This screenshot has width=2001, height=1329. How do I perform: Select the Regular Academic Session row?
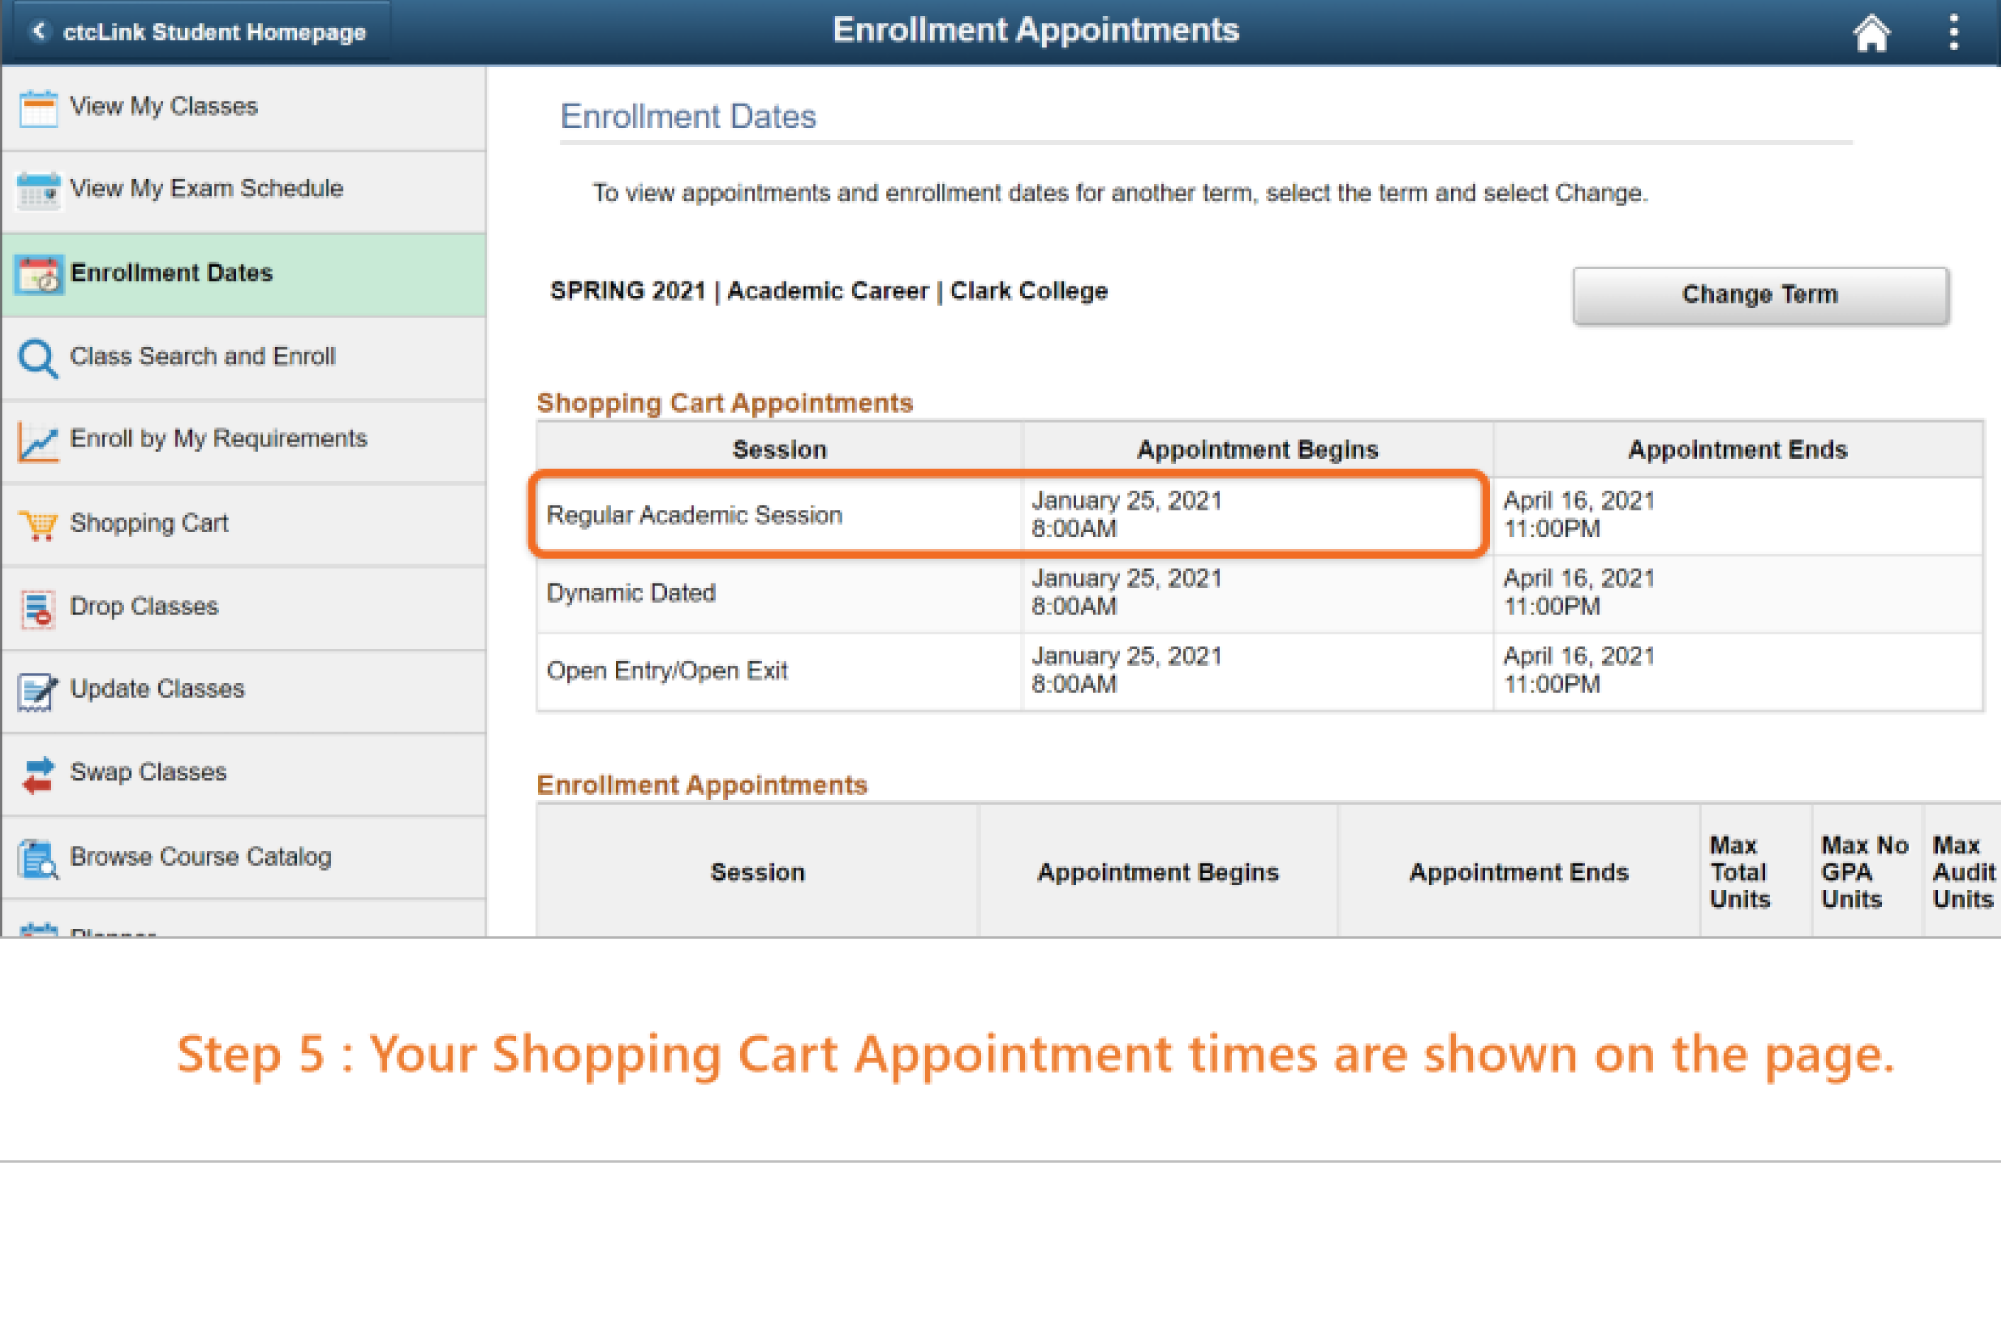pyautogui.click(x=694, y=515)
